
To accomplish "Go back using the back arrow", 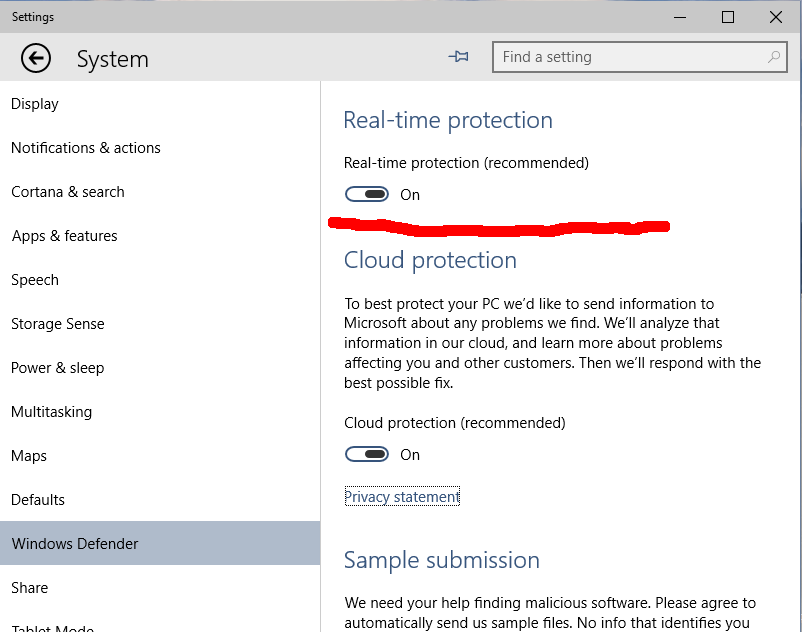I will (36, 58).
